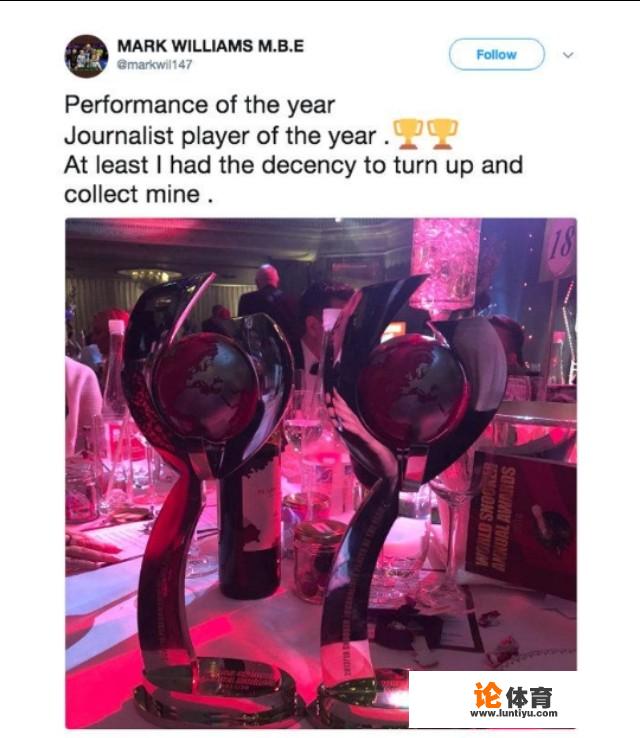Open the @markwil147 handle link
The image size is (640, 738).
[154, 64]
